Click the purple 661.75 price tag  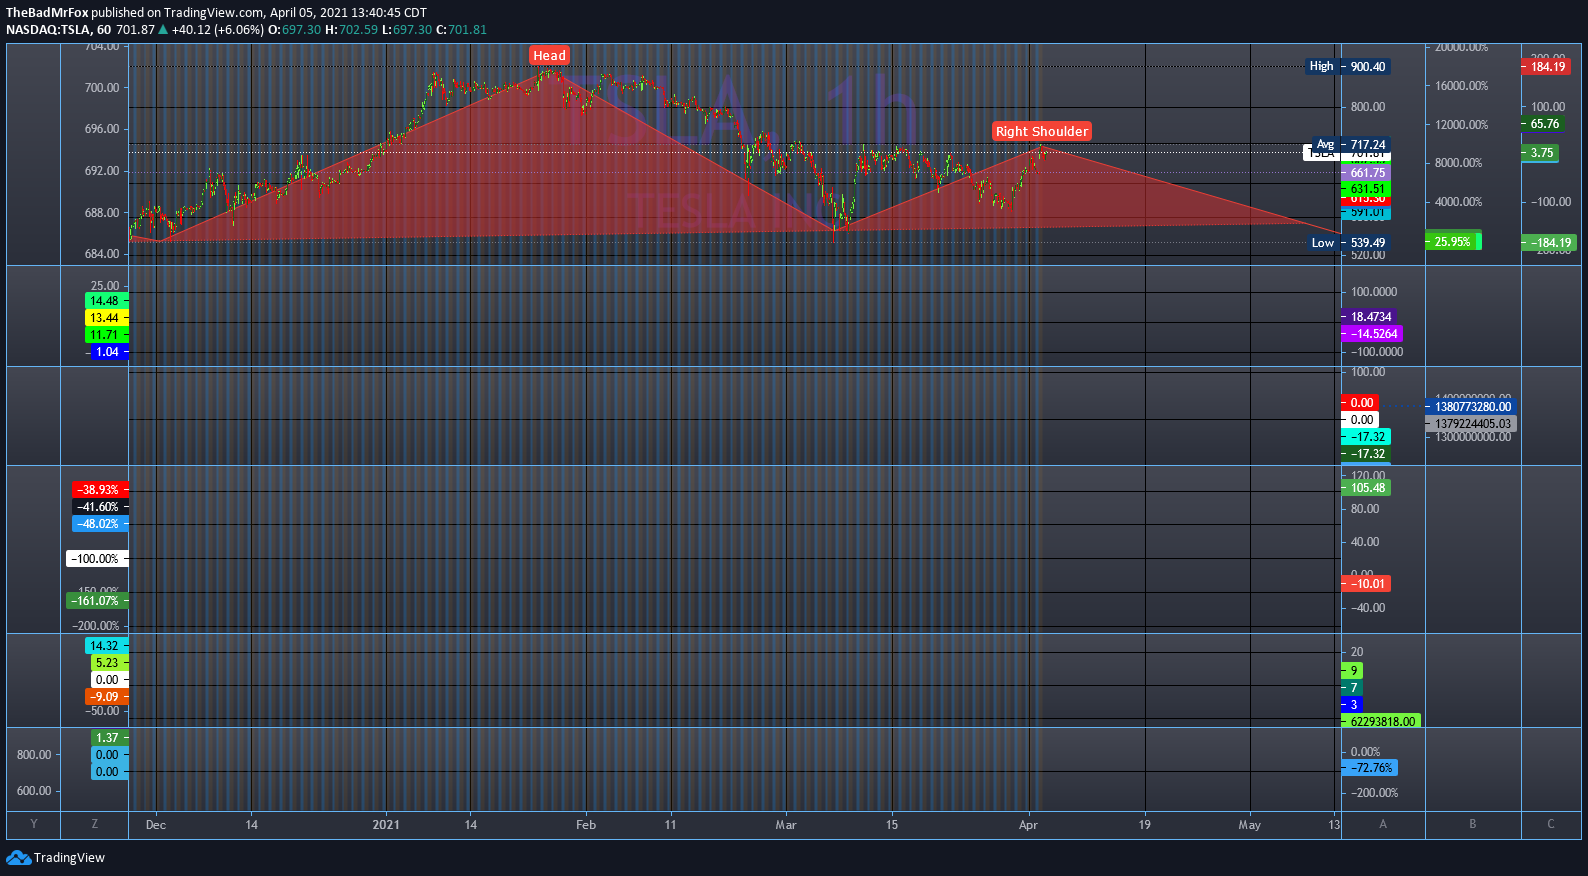pyautogui.click(x=1366, y=173)
